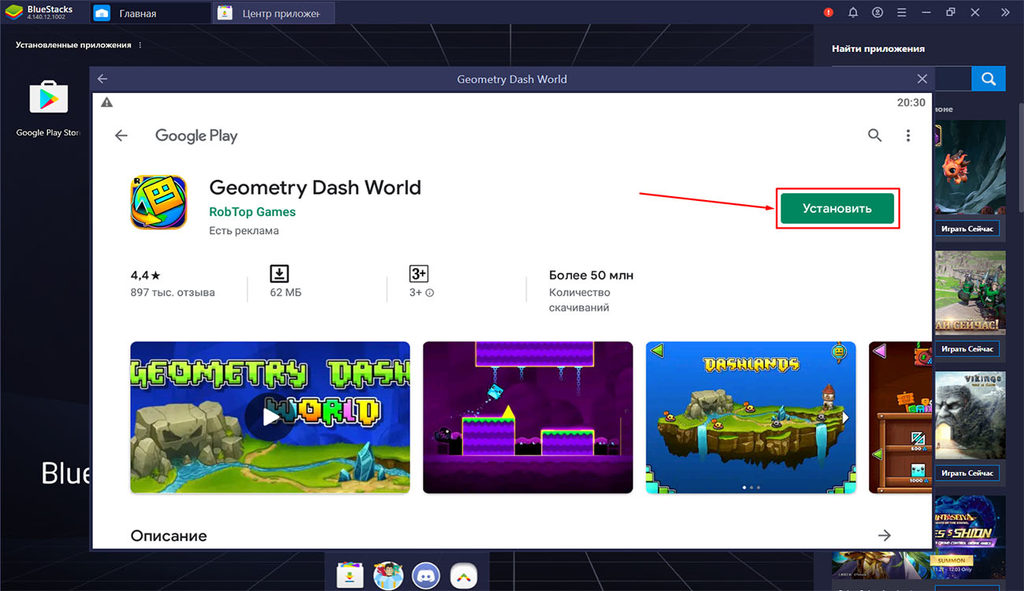The width and height of the screenshot is (1024, 591).
Task: Expand the Описание section arrow
Action: 884,535
